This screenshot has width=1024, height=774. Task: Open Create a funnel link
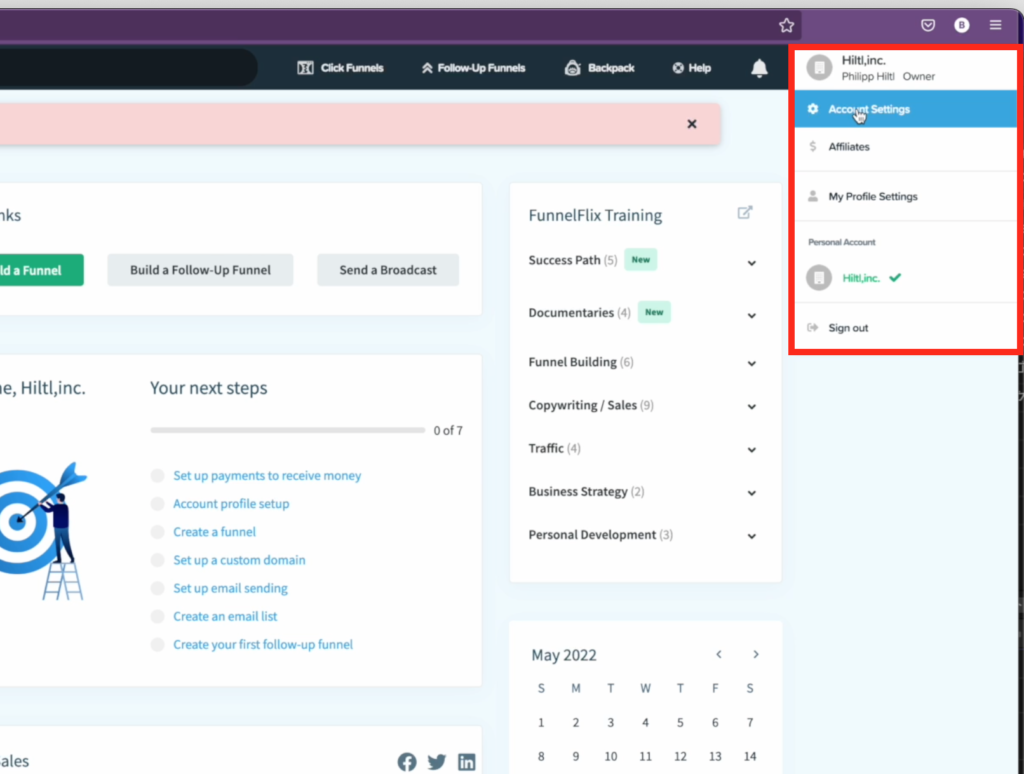coord(214,532)
